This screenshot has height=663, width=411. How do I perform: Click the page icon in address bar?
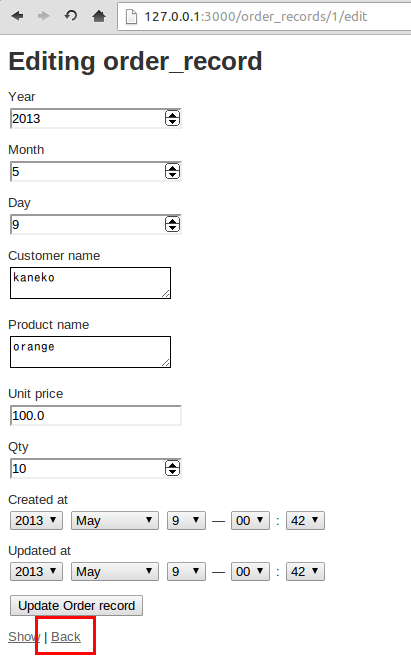point(132,16)
